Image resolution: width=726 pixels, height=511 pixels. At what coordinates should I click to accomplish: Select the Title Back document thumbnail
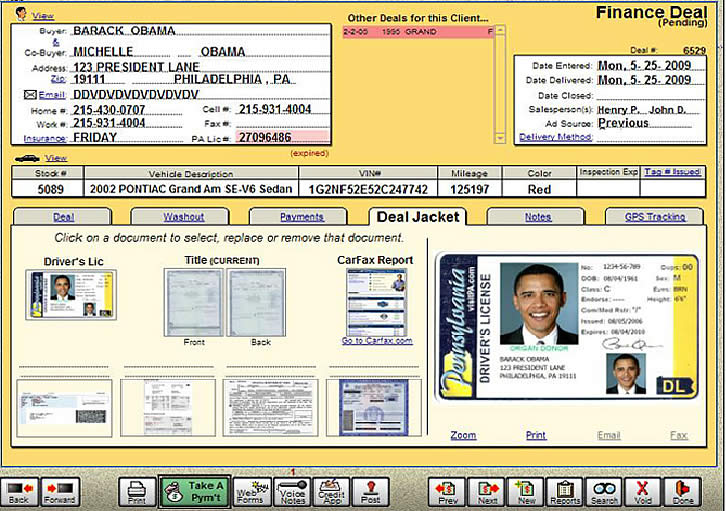coord(256,302)
